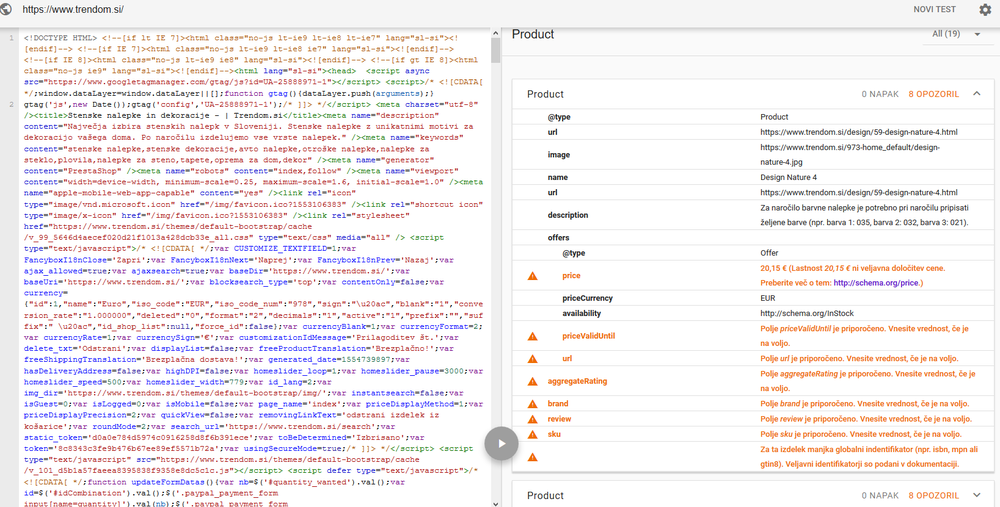Click the offers row label
This screenshot has height=507, width=1000.
558,237
